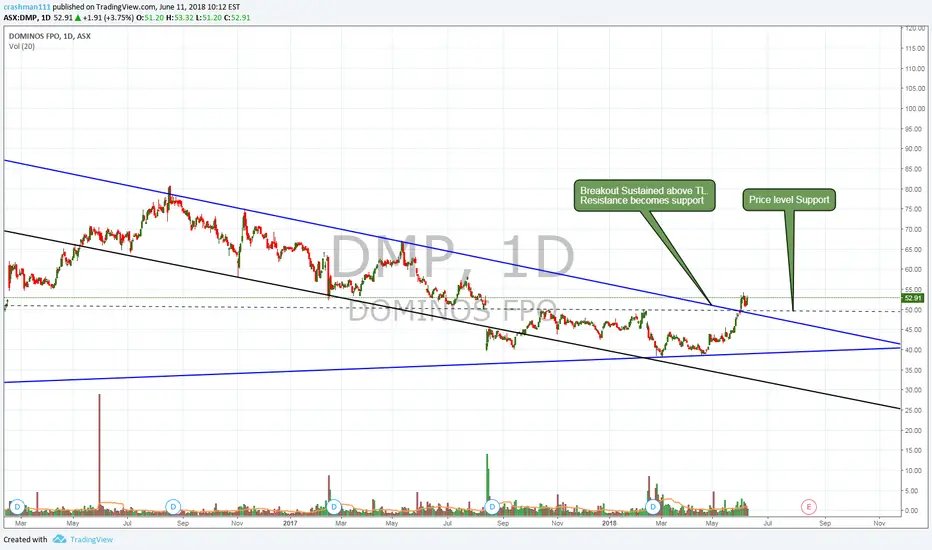Open the pink E earnings marker
The height and width of the screenshot is (550, 932).
[x=808, y=507]
